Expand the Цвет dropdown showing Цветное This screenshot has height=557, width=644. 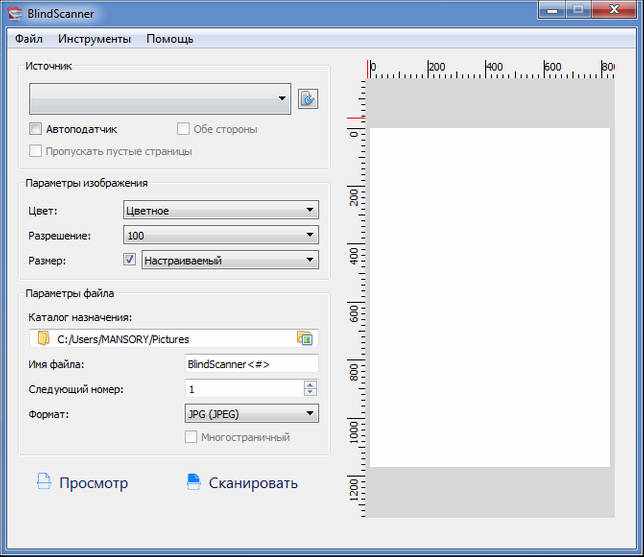click(221, 210)
